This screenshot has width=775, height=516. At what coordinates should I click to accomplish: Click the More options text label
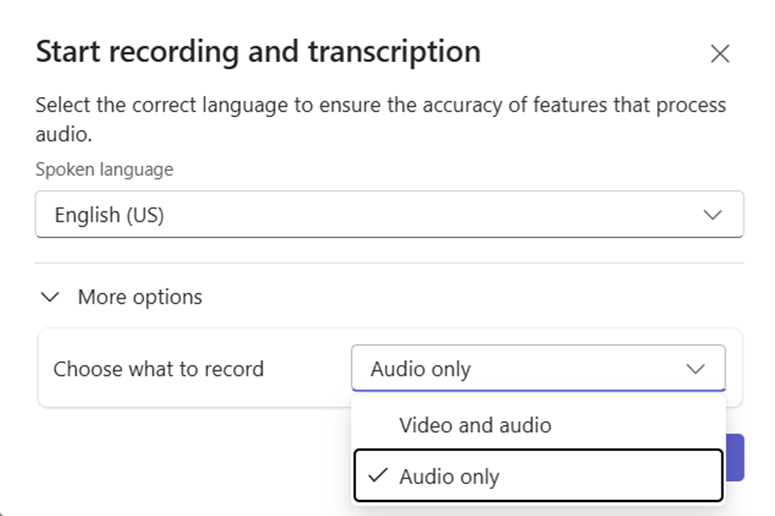pos(140,297)
